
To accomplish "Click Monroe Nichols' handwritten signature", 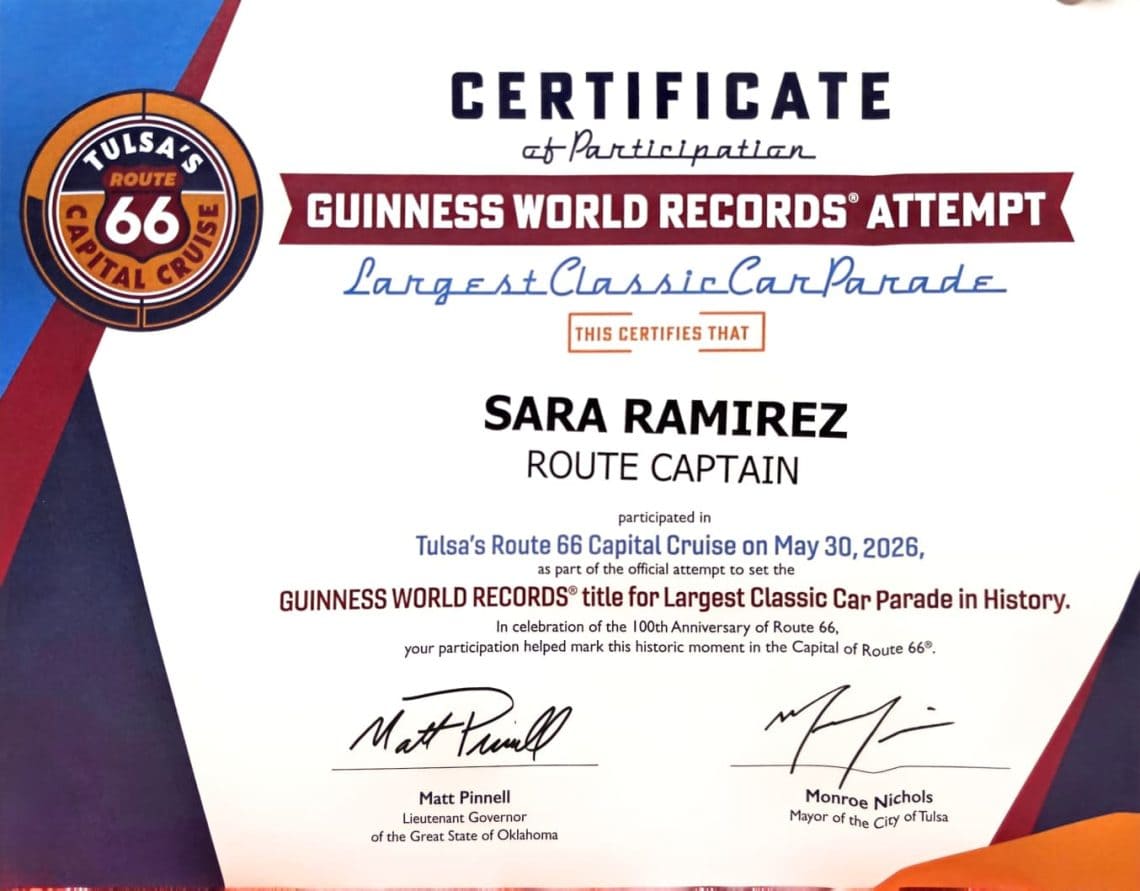I will (x=858, y=734).
